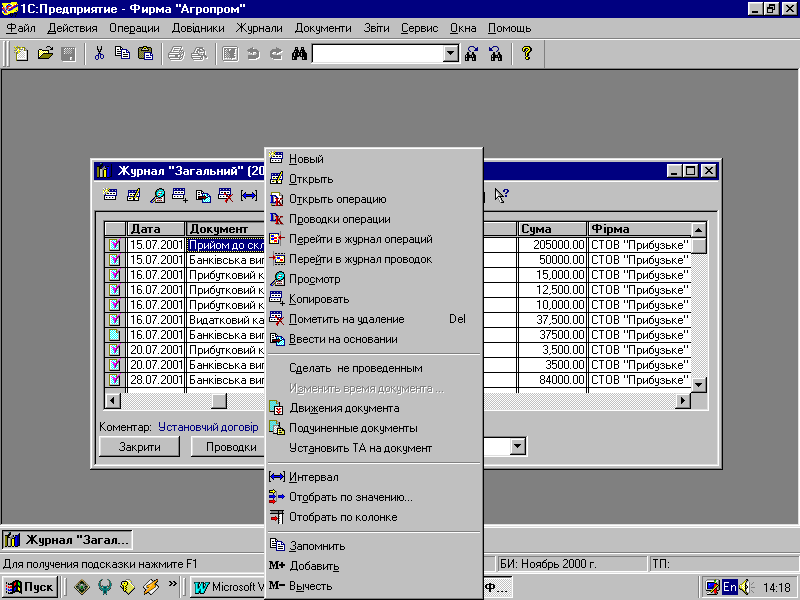
Task: Select Подчиненные документы
Action: 373,428
